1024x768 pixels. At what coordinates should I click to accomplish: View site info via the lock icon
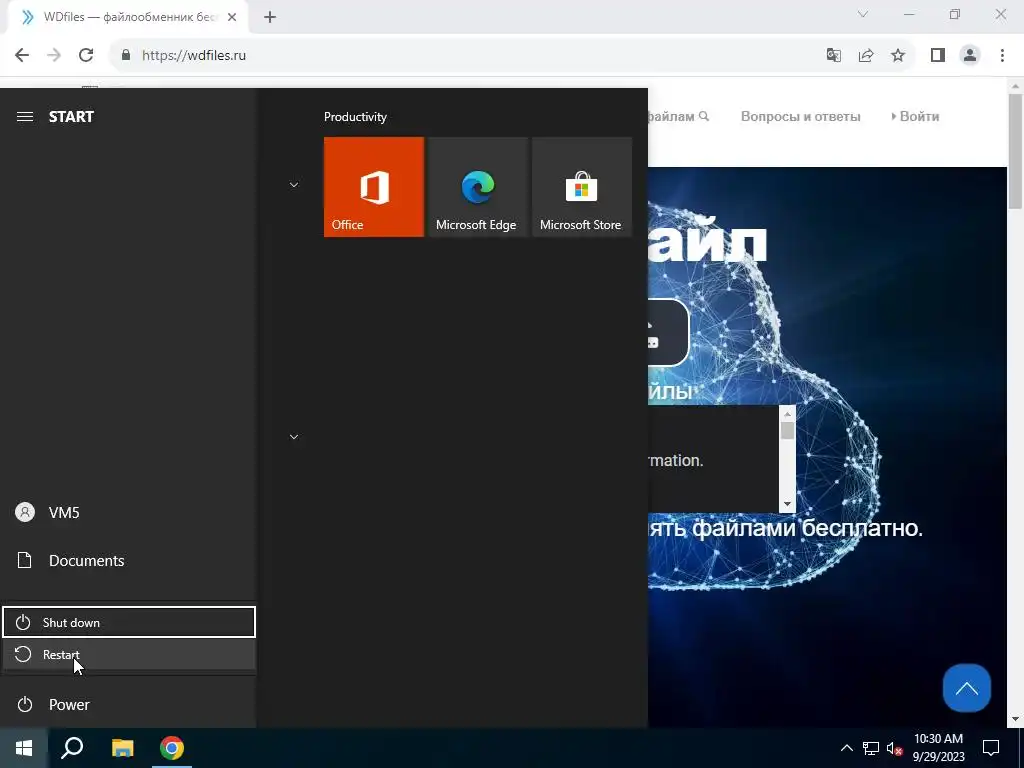point(126,56)
